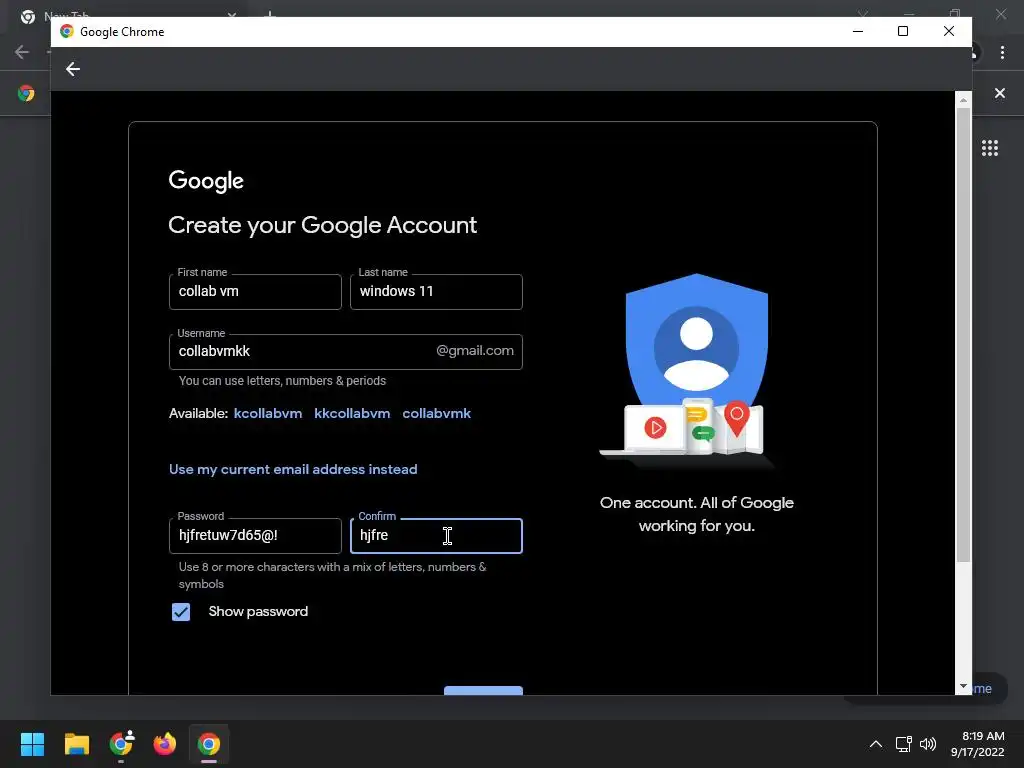Screen dimensions: 1024x768
Task: Click the Google logo text
Action: point(206,181)
